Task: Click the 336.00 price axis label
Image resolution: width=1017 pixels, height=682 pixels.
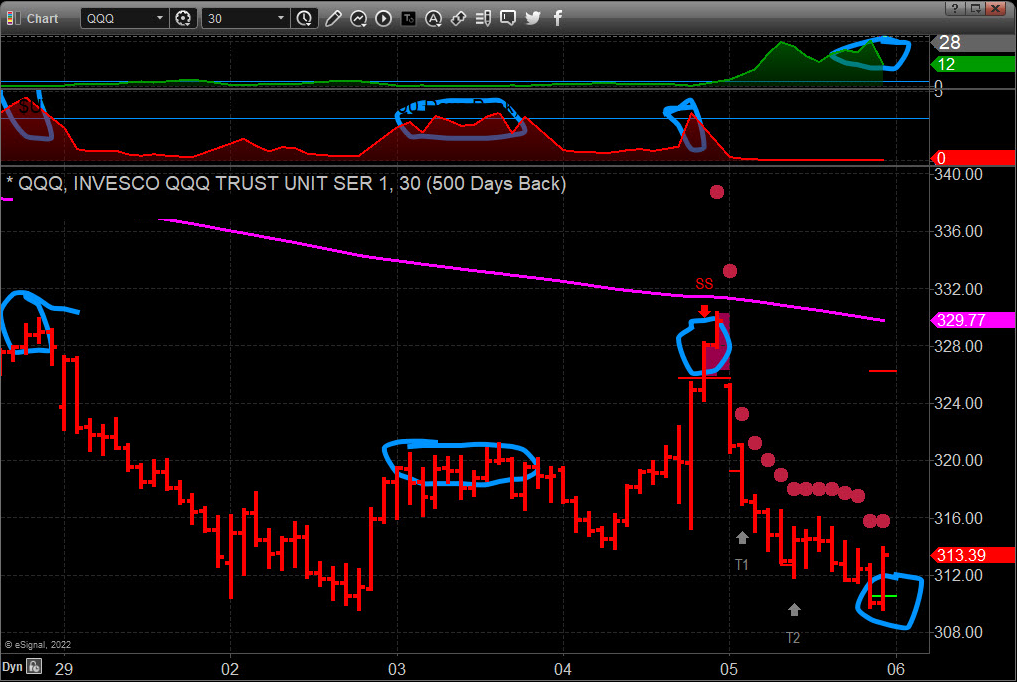Action: (x=958, y=231)
